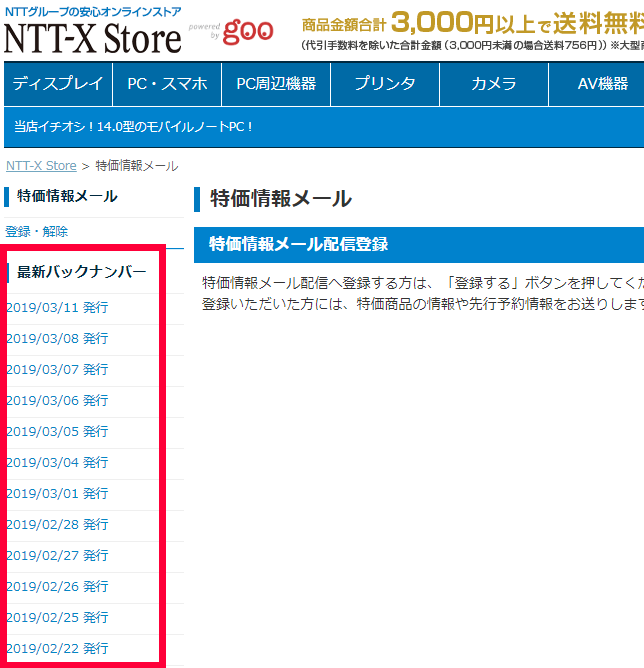
Task: Open the 2019/03/11 発行 back number
Action: pos(57,308)
